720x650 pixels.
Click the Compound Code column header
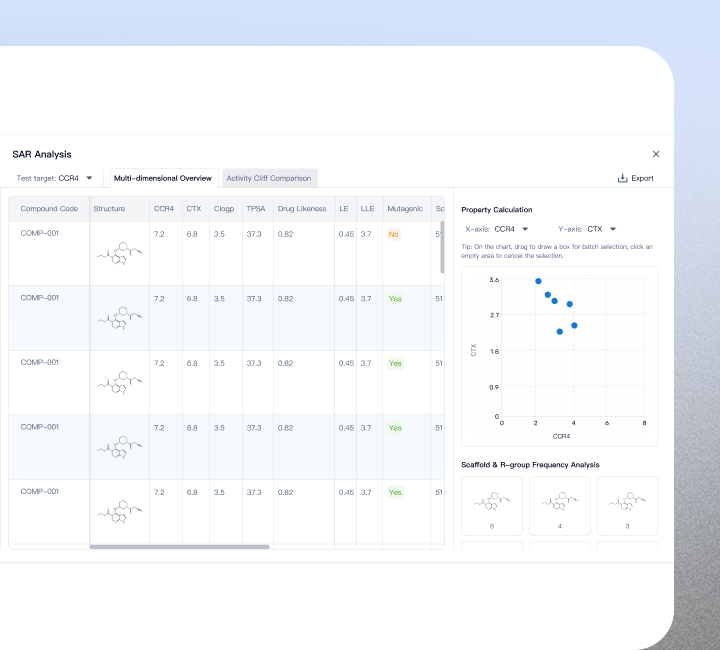[x=49, y=209]
